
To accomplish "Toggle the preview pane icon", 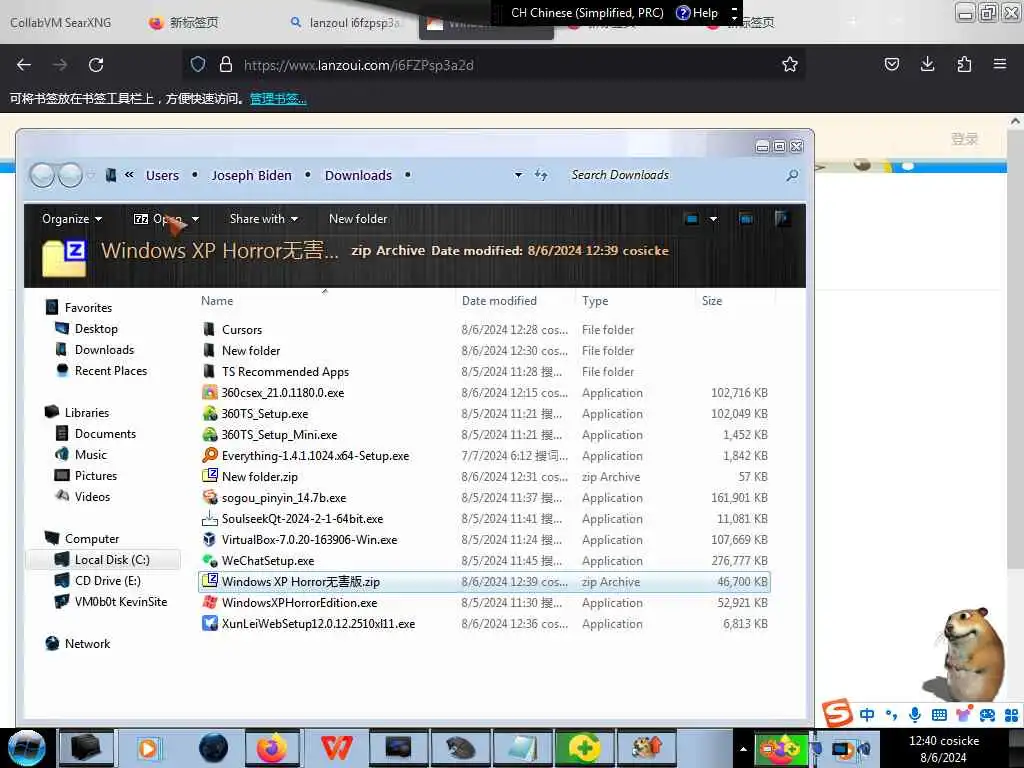I will coord(746,219).
